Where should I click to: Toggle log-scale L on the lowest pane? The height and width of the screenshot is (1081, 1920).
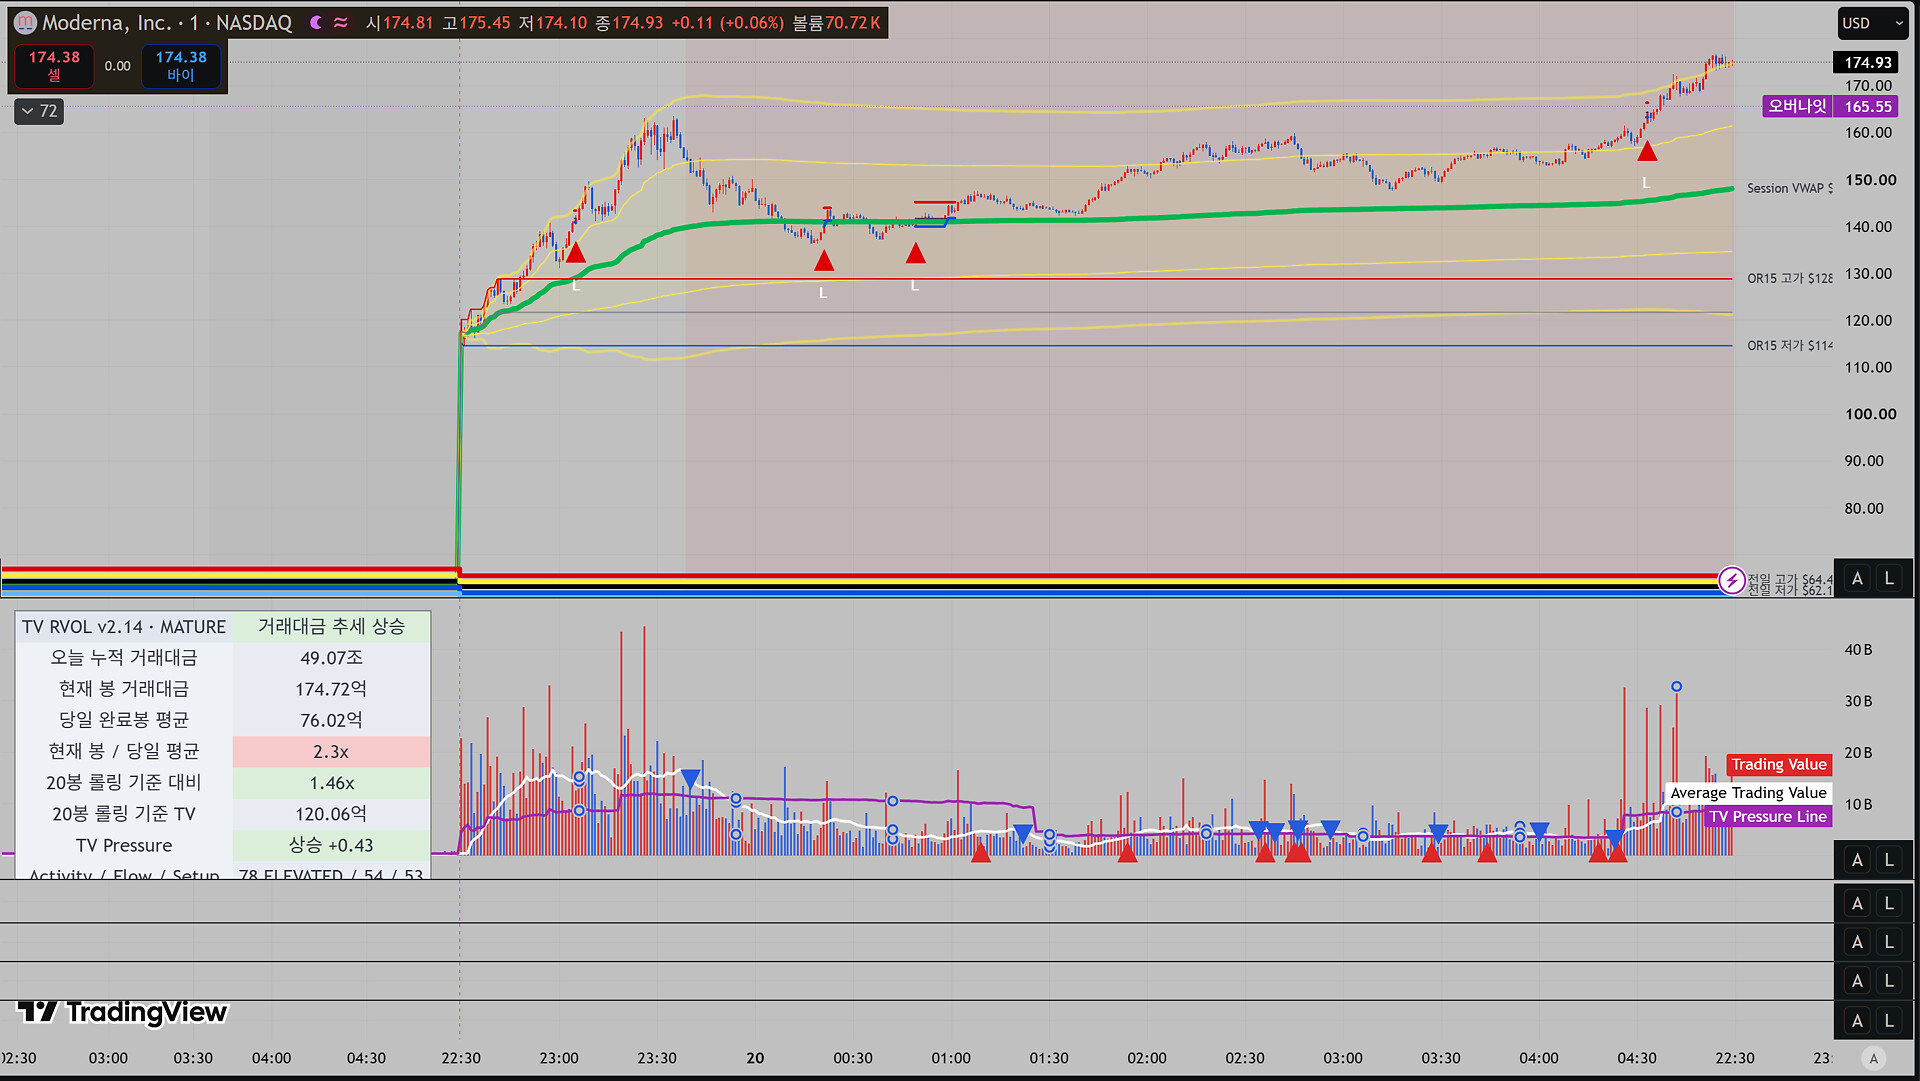point(1889,1020)
